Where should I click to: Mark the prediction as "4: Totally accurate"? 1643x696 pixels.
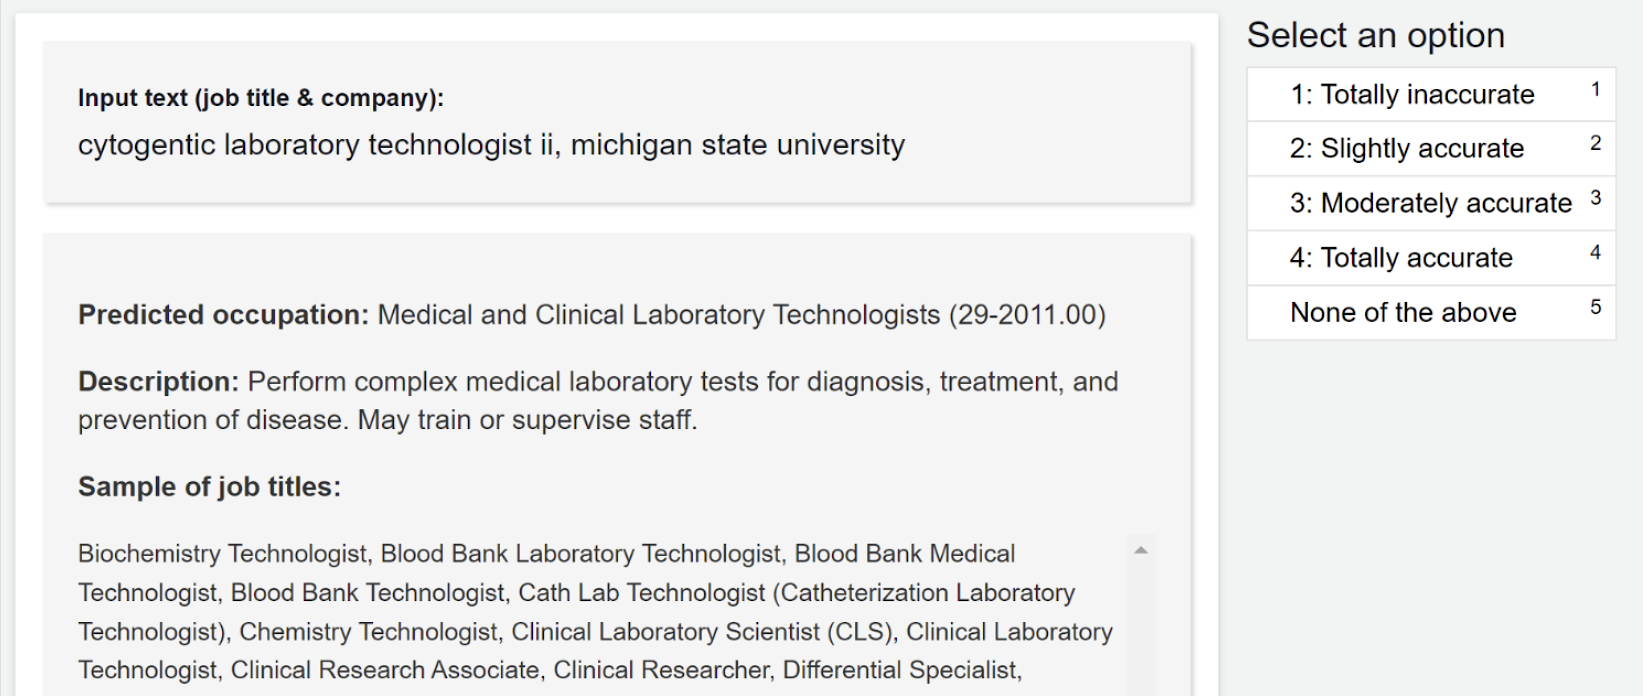1400,258
